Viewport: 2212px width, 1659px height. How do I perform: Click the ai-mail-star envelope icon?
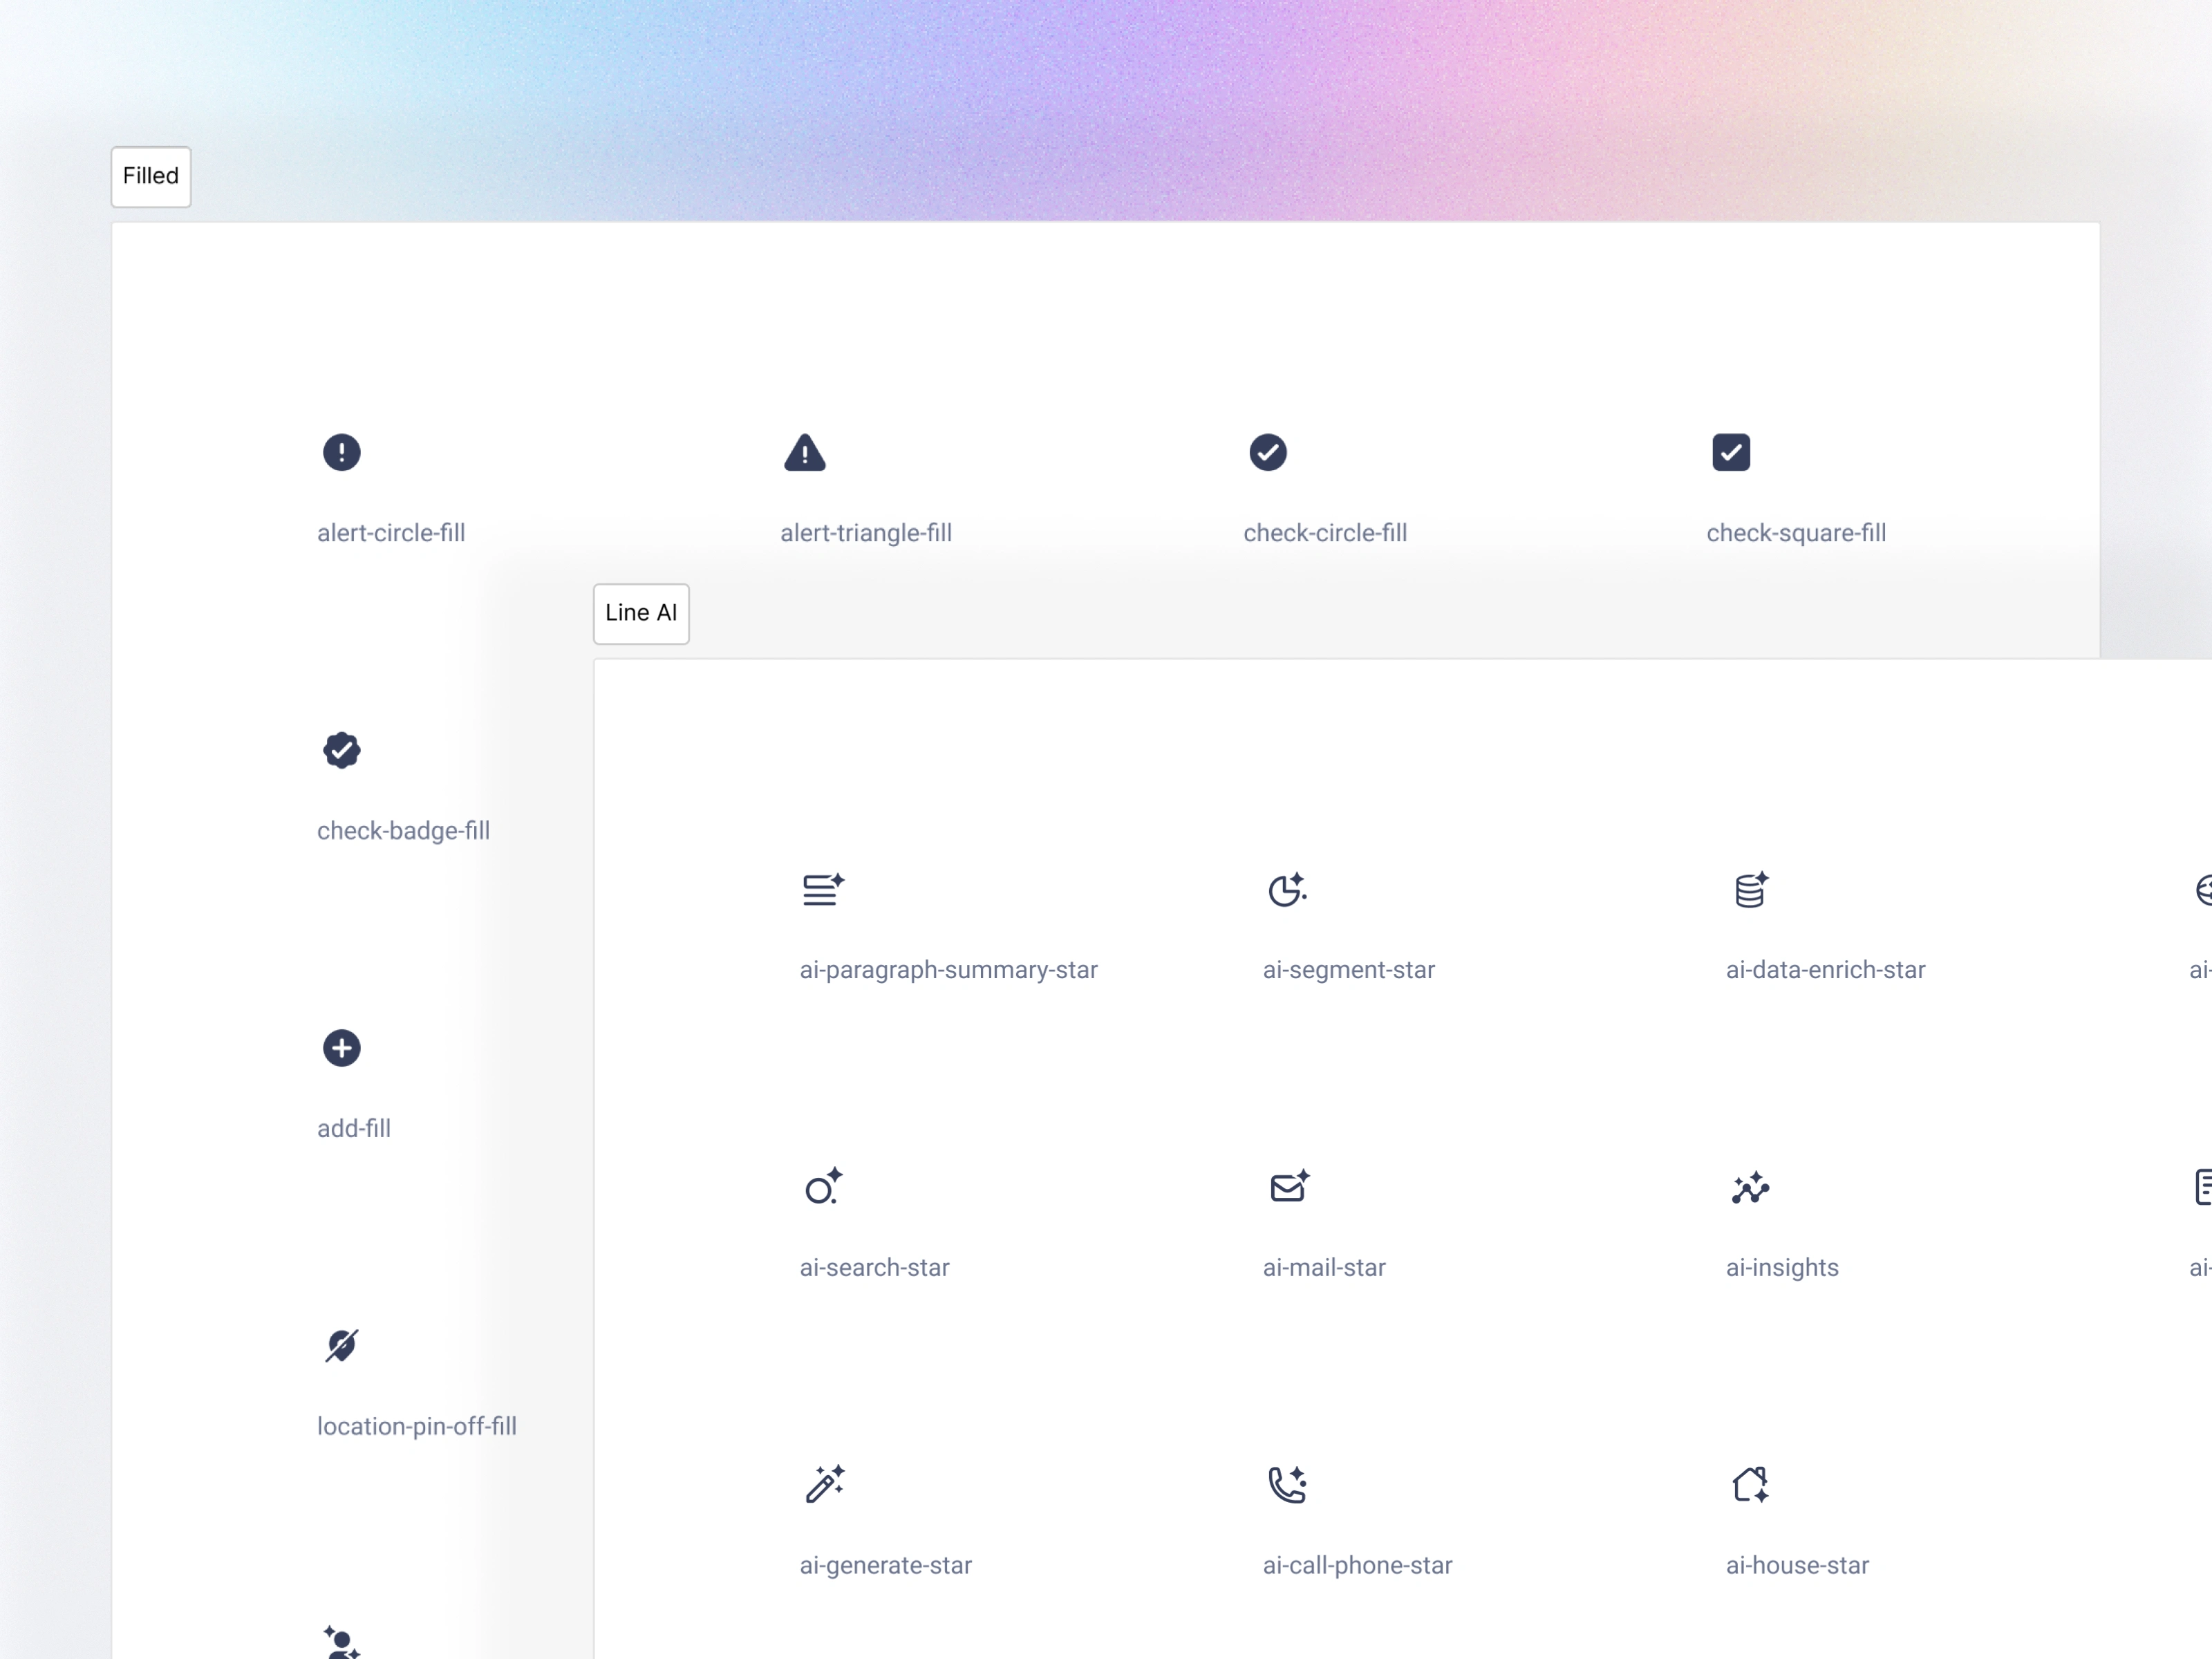click(x=1288, y=1187)
